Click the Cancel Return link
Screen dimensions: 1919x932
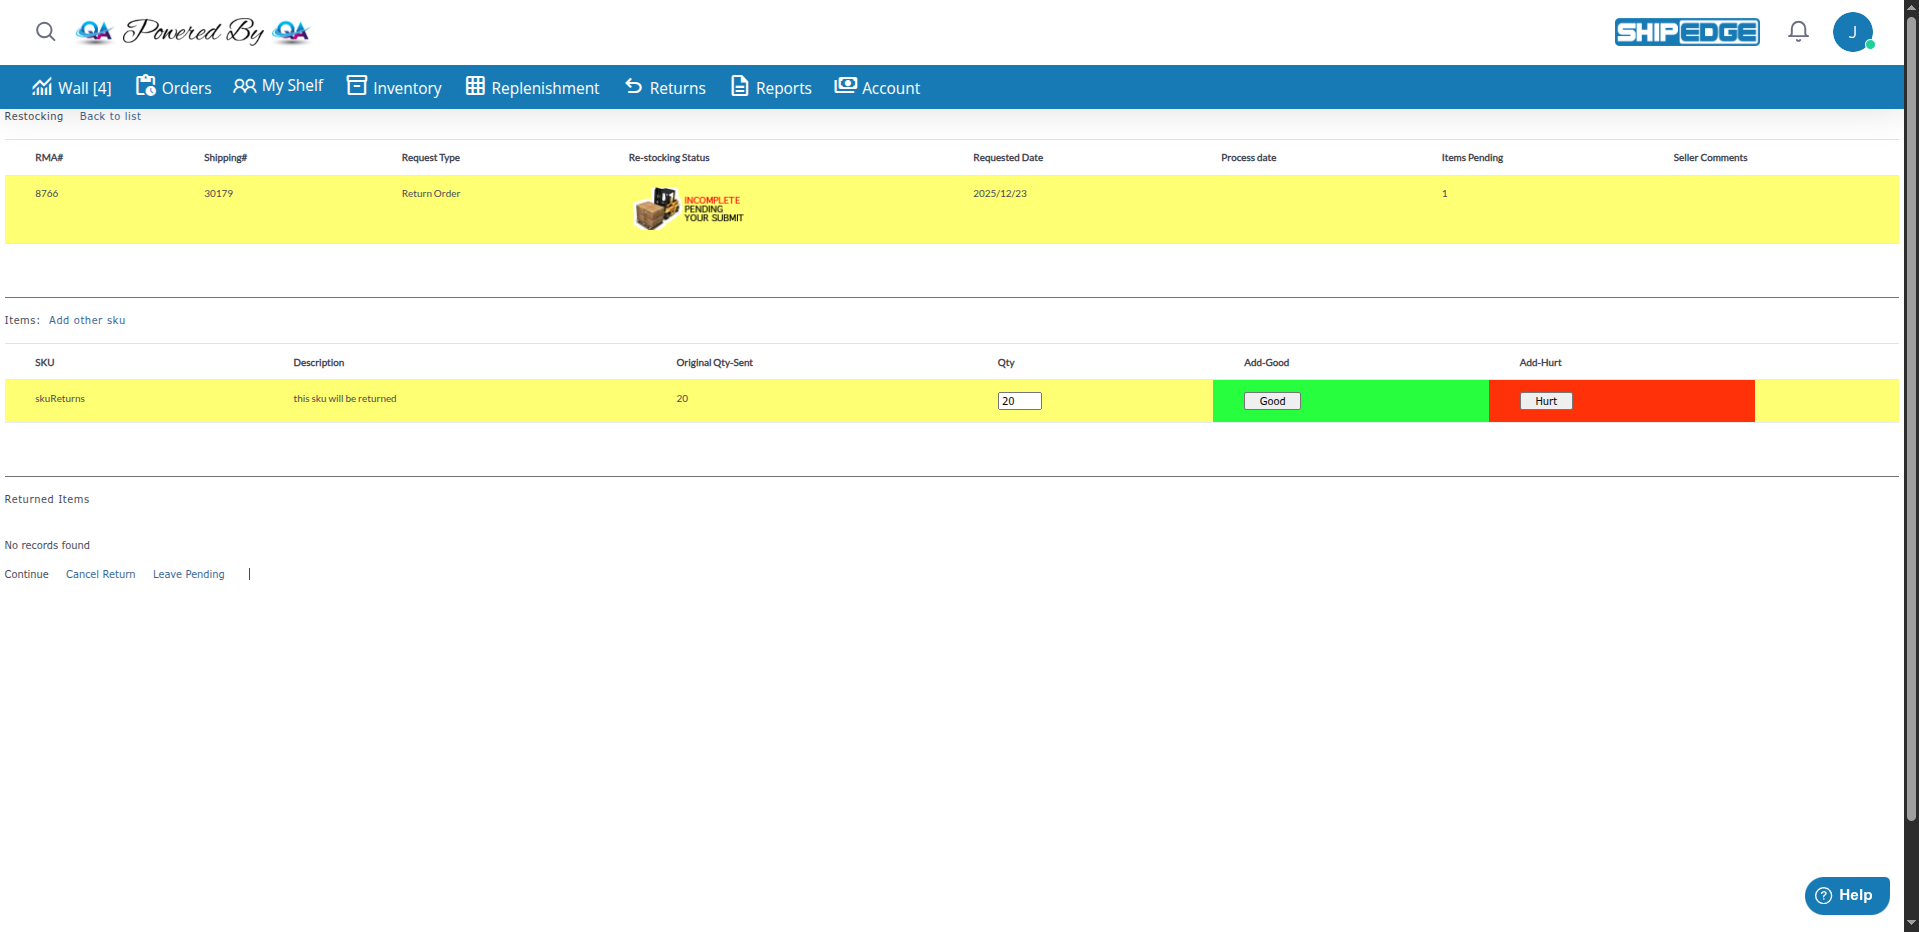[100, 575]
